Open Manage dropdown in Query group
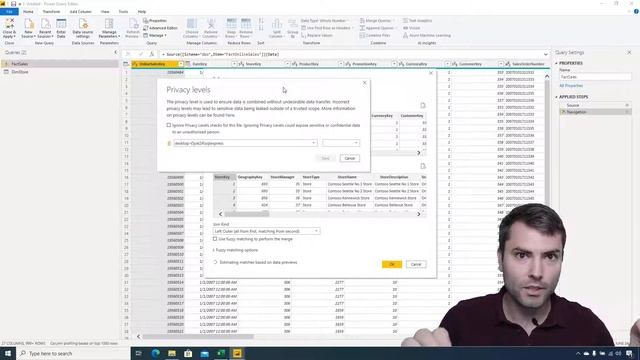The image size is (640, 360). [155, 36]
